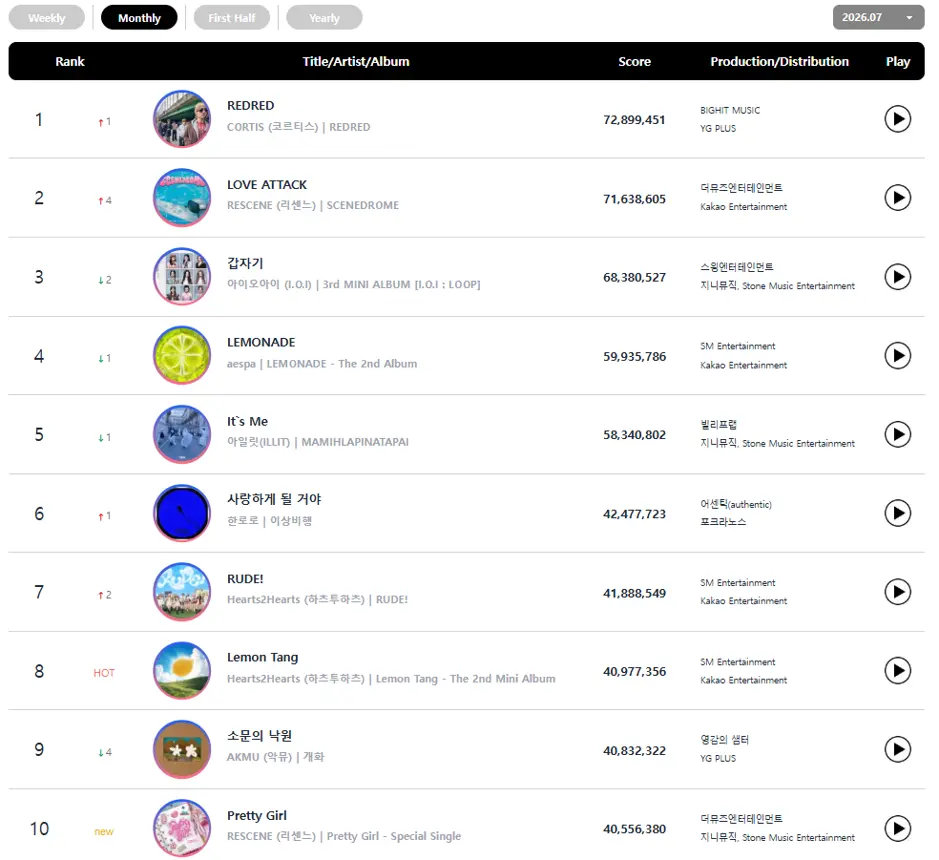Play the song REDRED

tap(897, 119)
